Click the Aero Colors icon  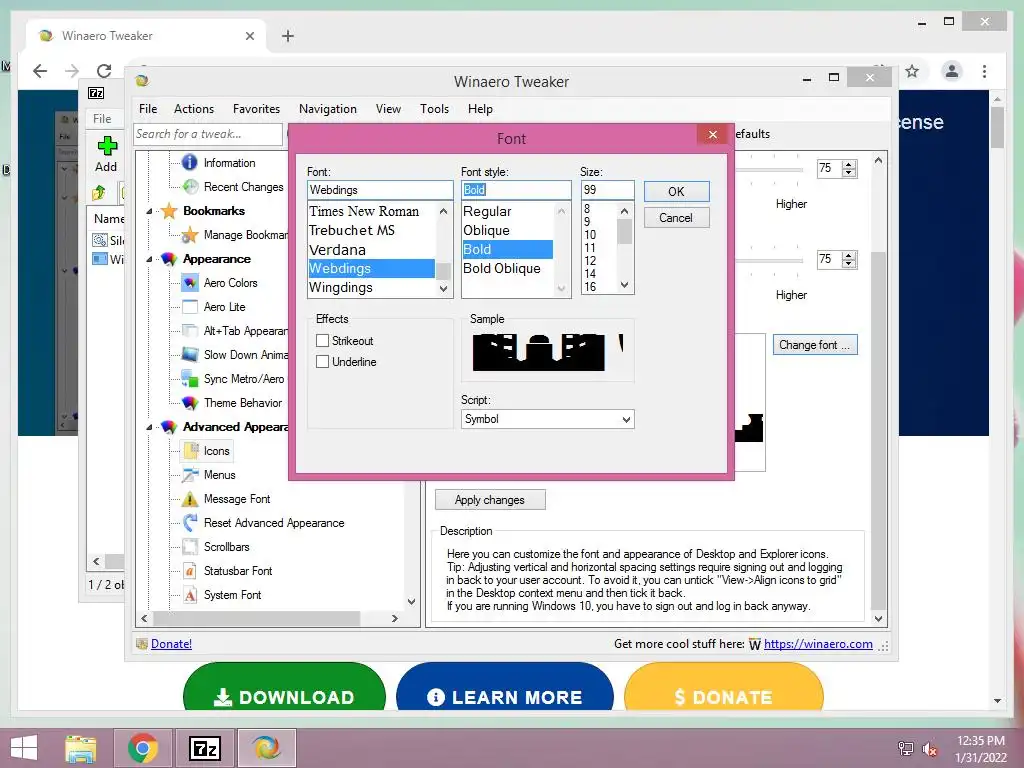(190, 283)
